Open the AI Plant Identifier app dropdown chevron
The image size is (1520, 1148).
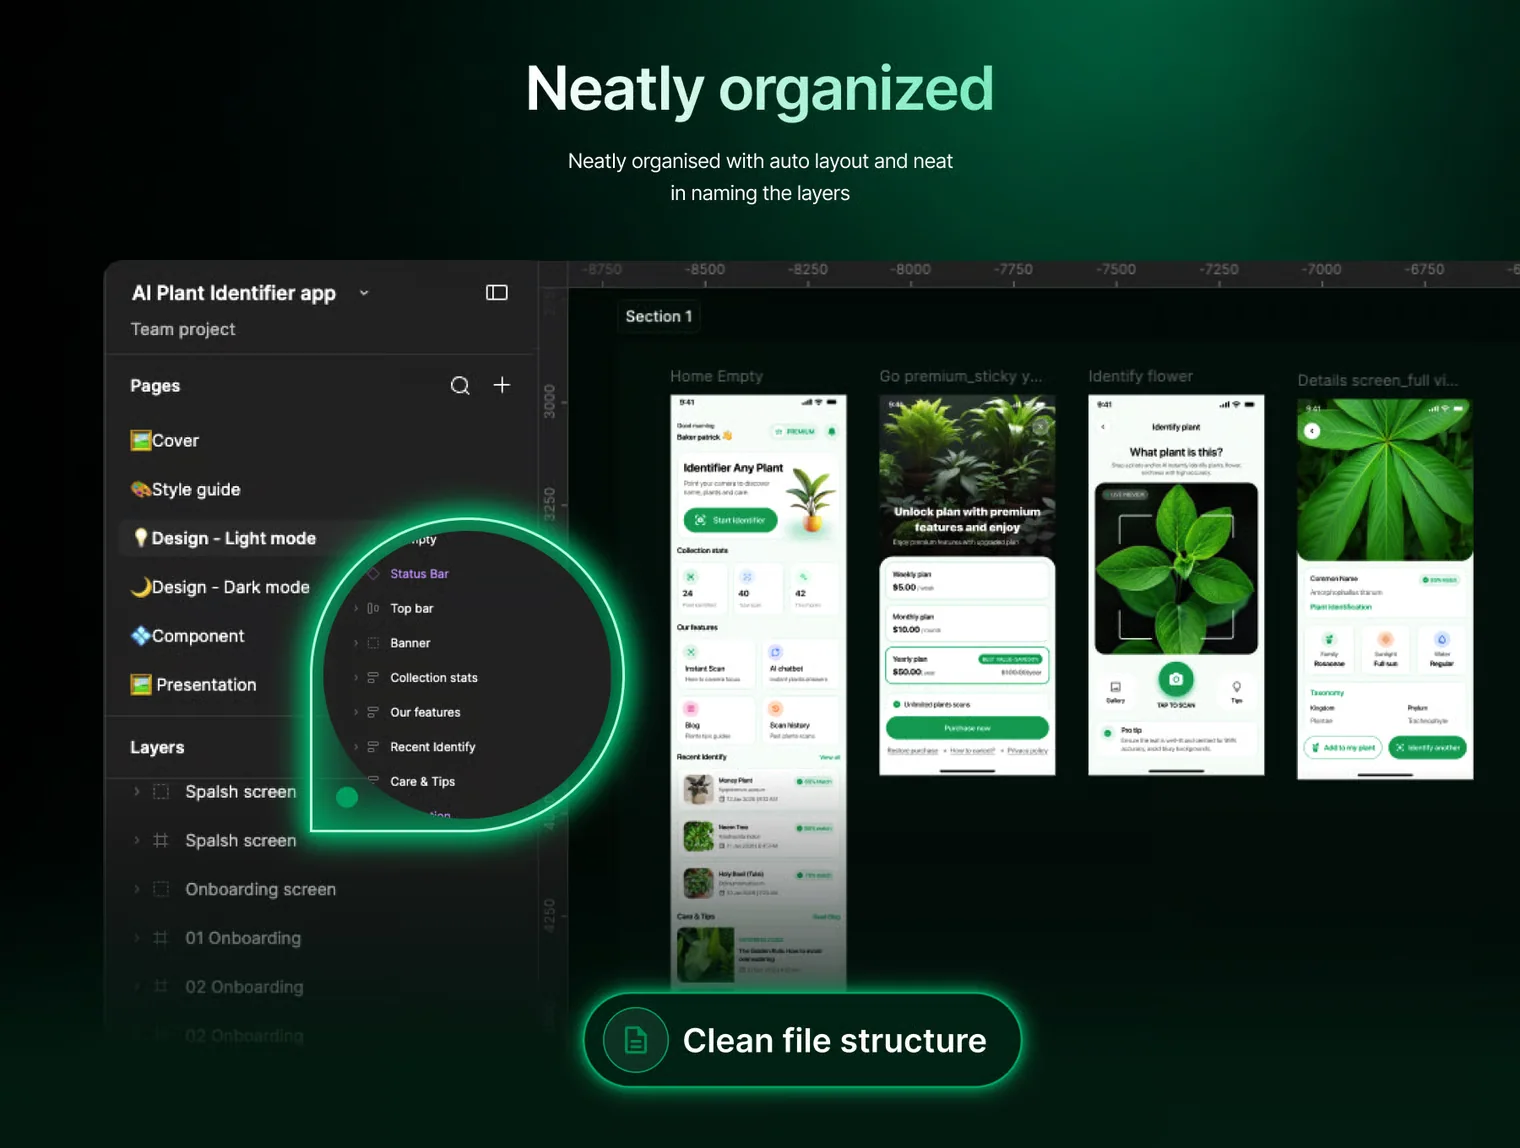[364, 293]
